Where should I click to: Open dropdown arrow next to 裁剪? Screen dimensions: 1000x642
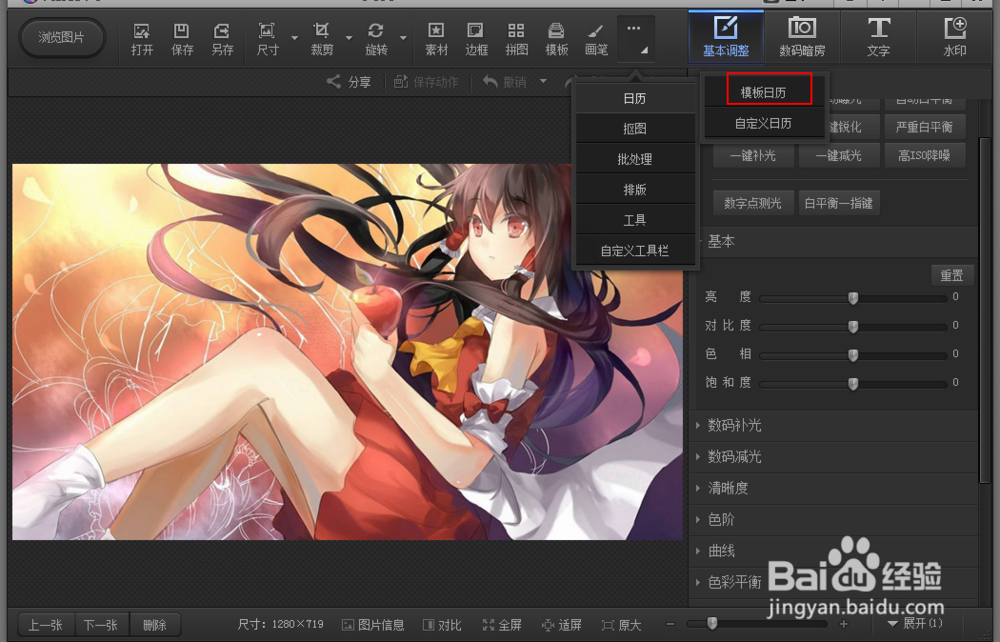[348, 38]
